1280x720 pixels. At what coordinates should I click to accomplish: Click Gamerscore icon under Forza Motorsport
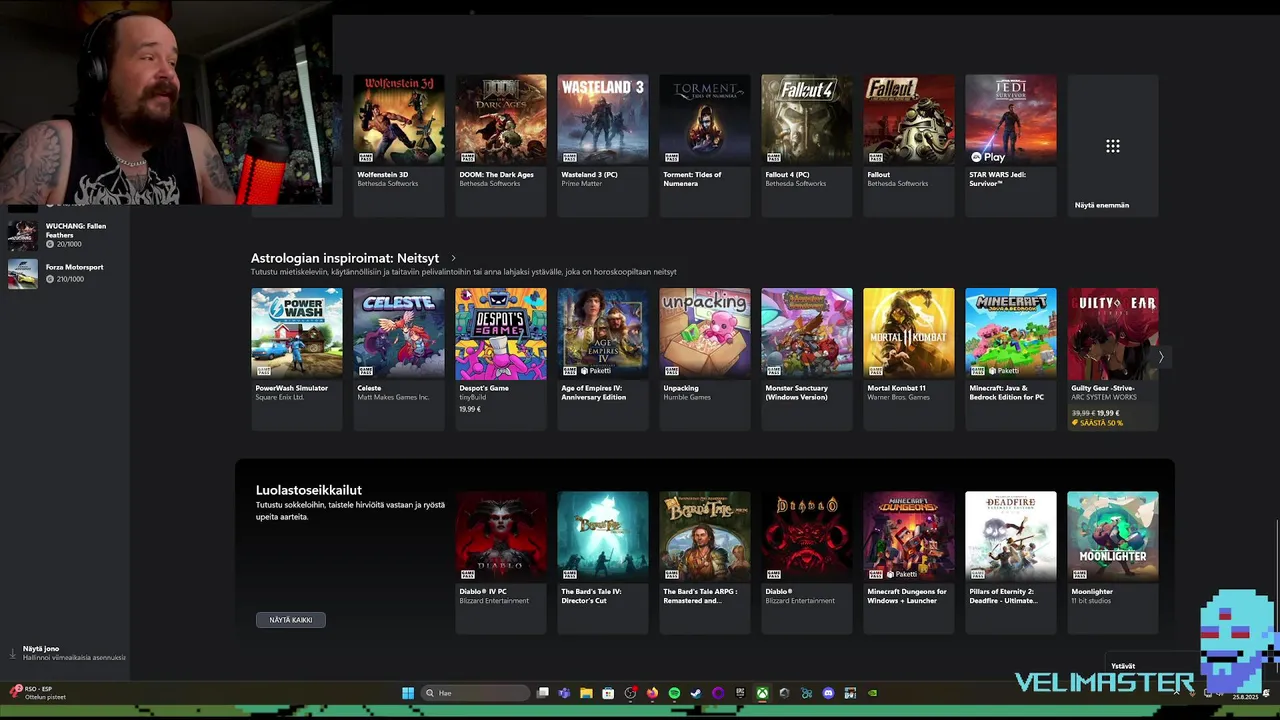[x=50, y=279]
